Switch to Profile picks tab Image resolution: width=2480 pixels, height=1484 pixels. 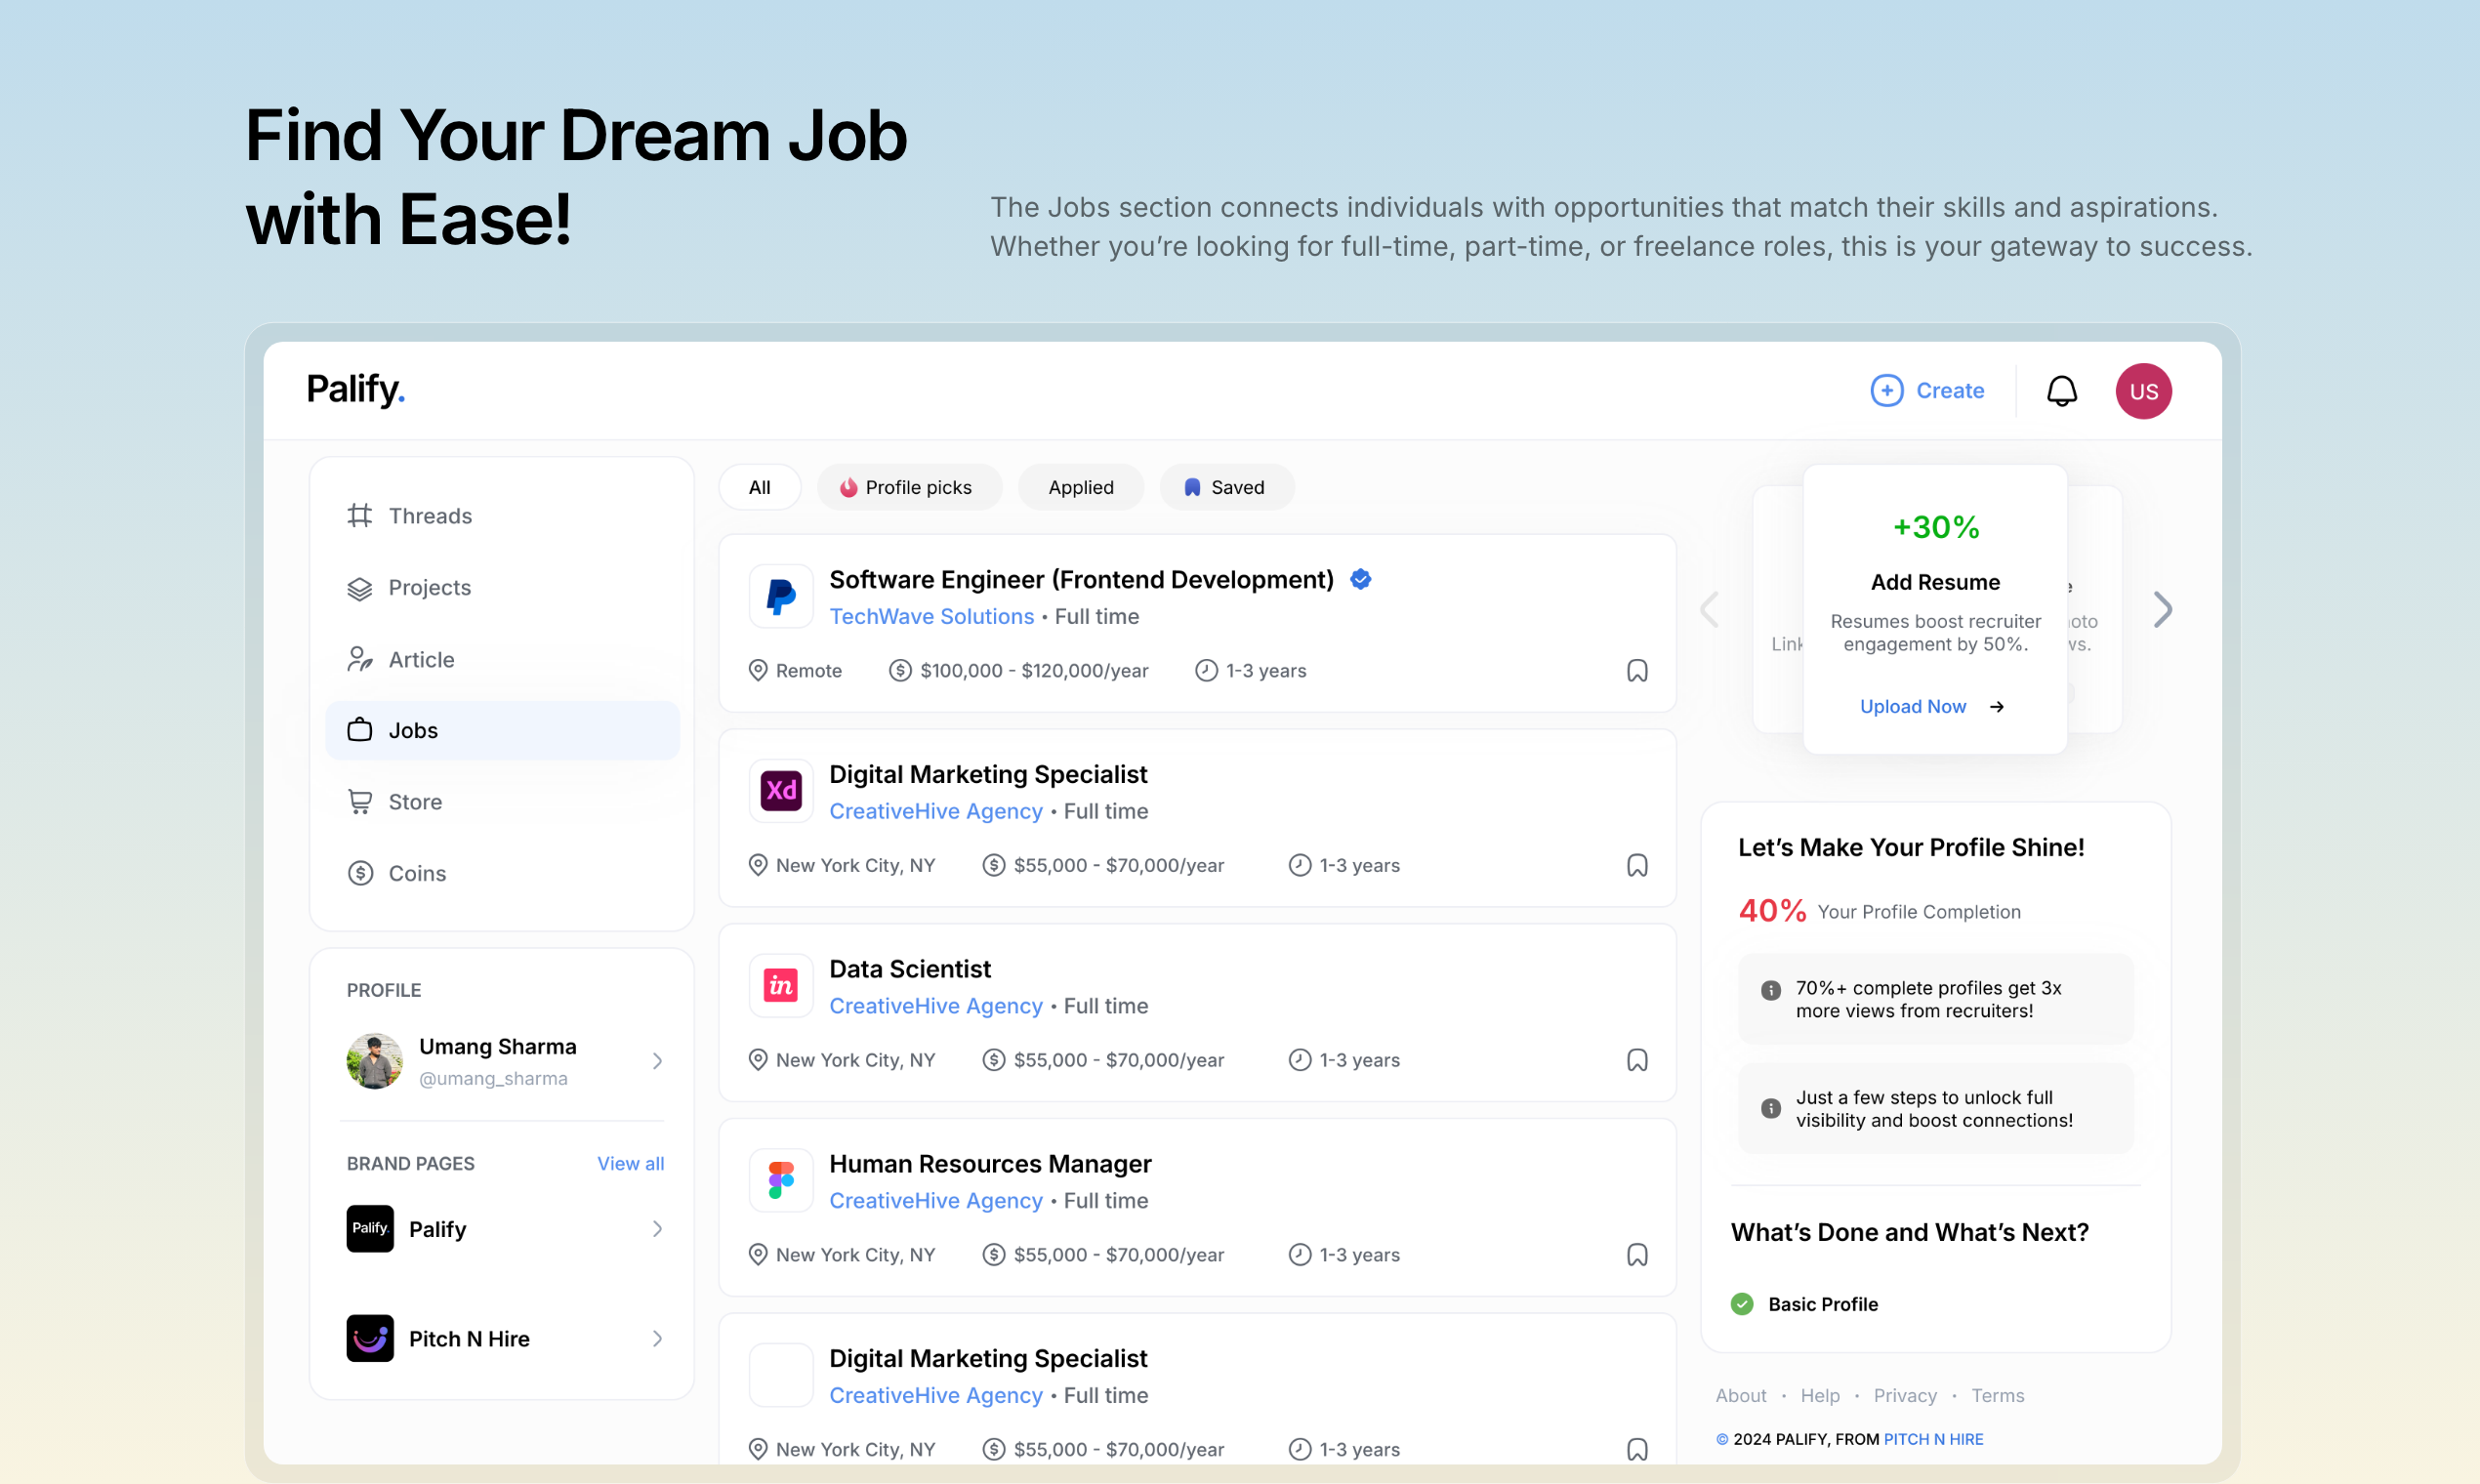[x=908, y=488]
